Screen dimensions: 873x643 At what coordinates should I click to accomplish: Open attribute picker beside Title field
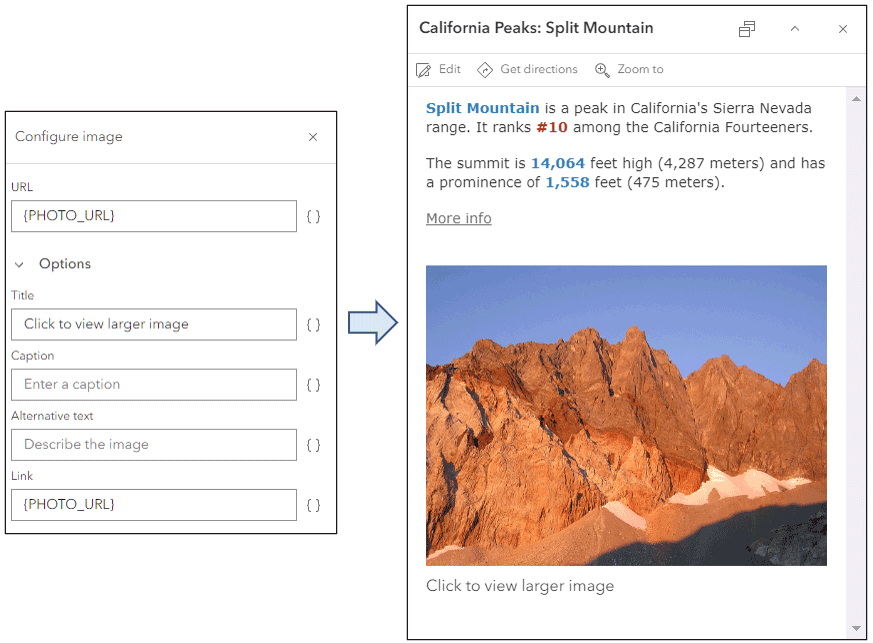314,324
